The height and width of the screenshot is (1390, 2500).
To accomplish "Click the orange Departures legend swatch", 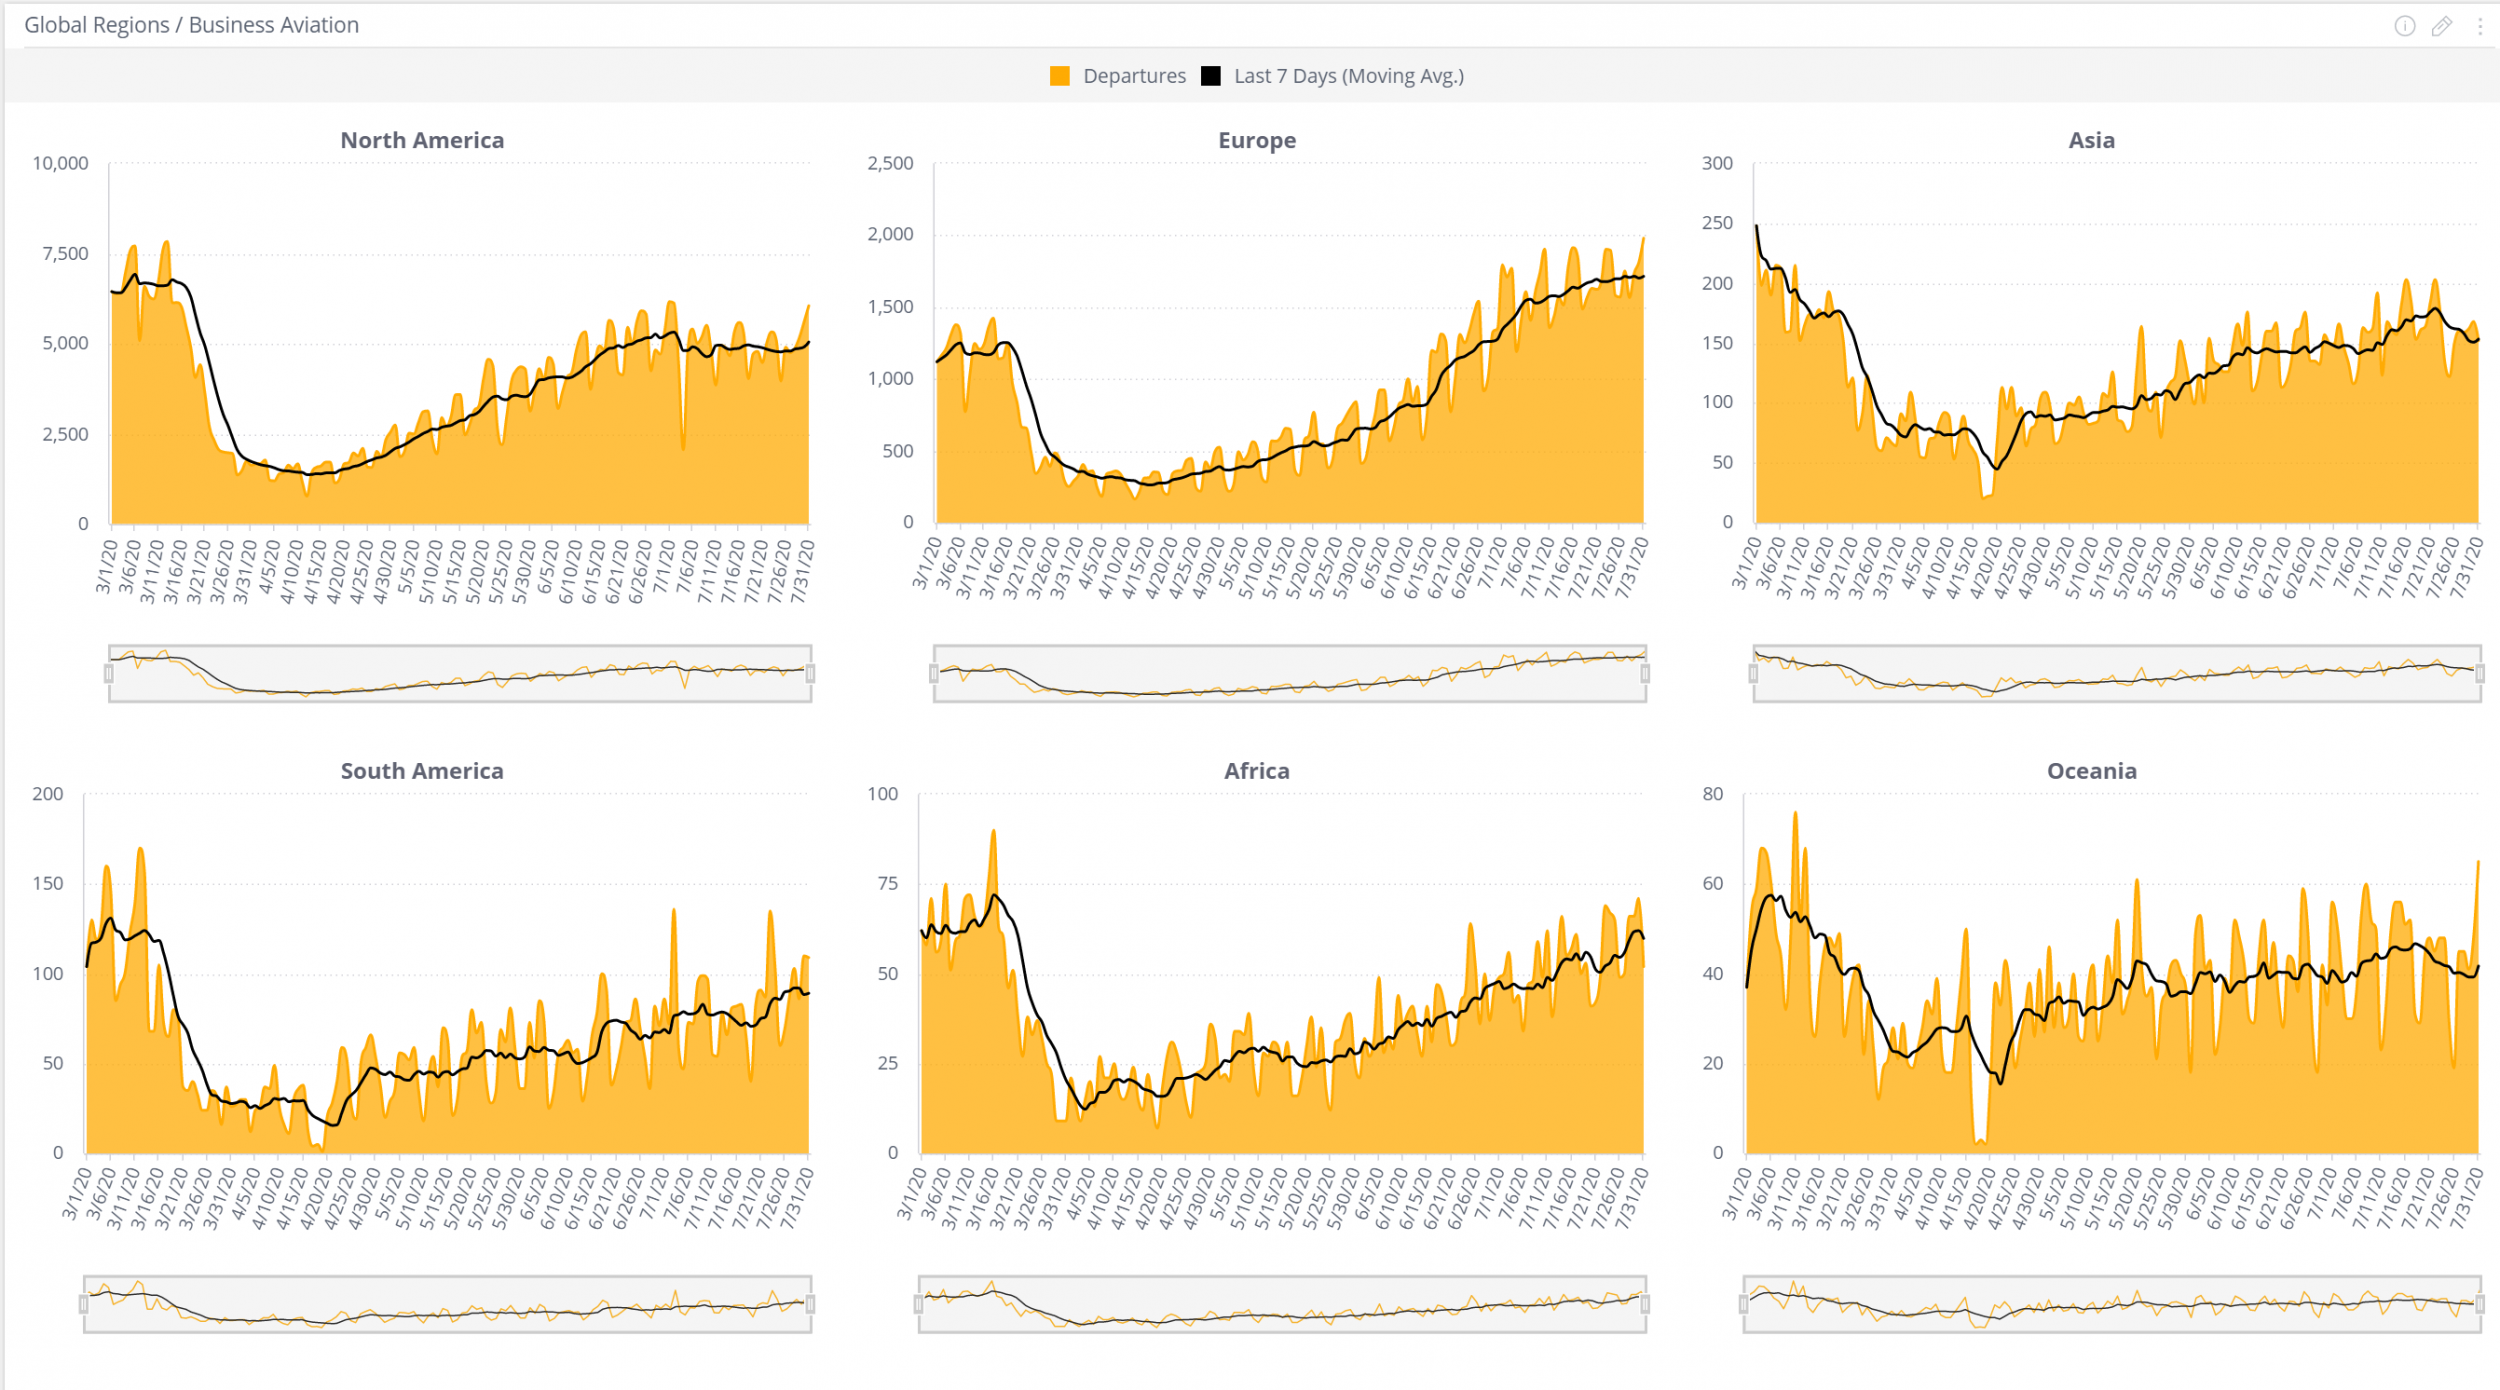I will pyautogui.click(x=1059, y=76).
